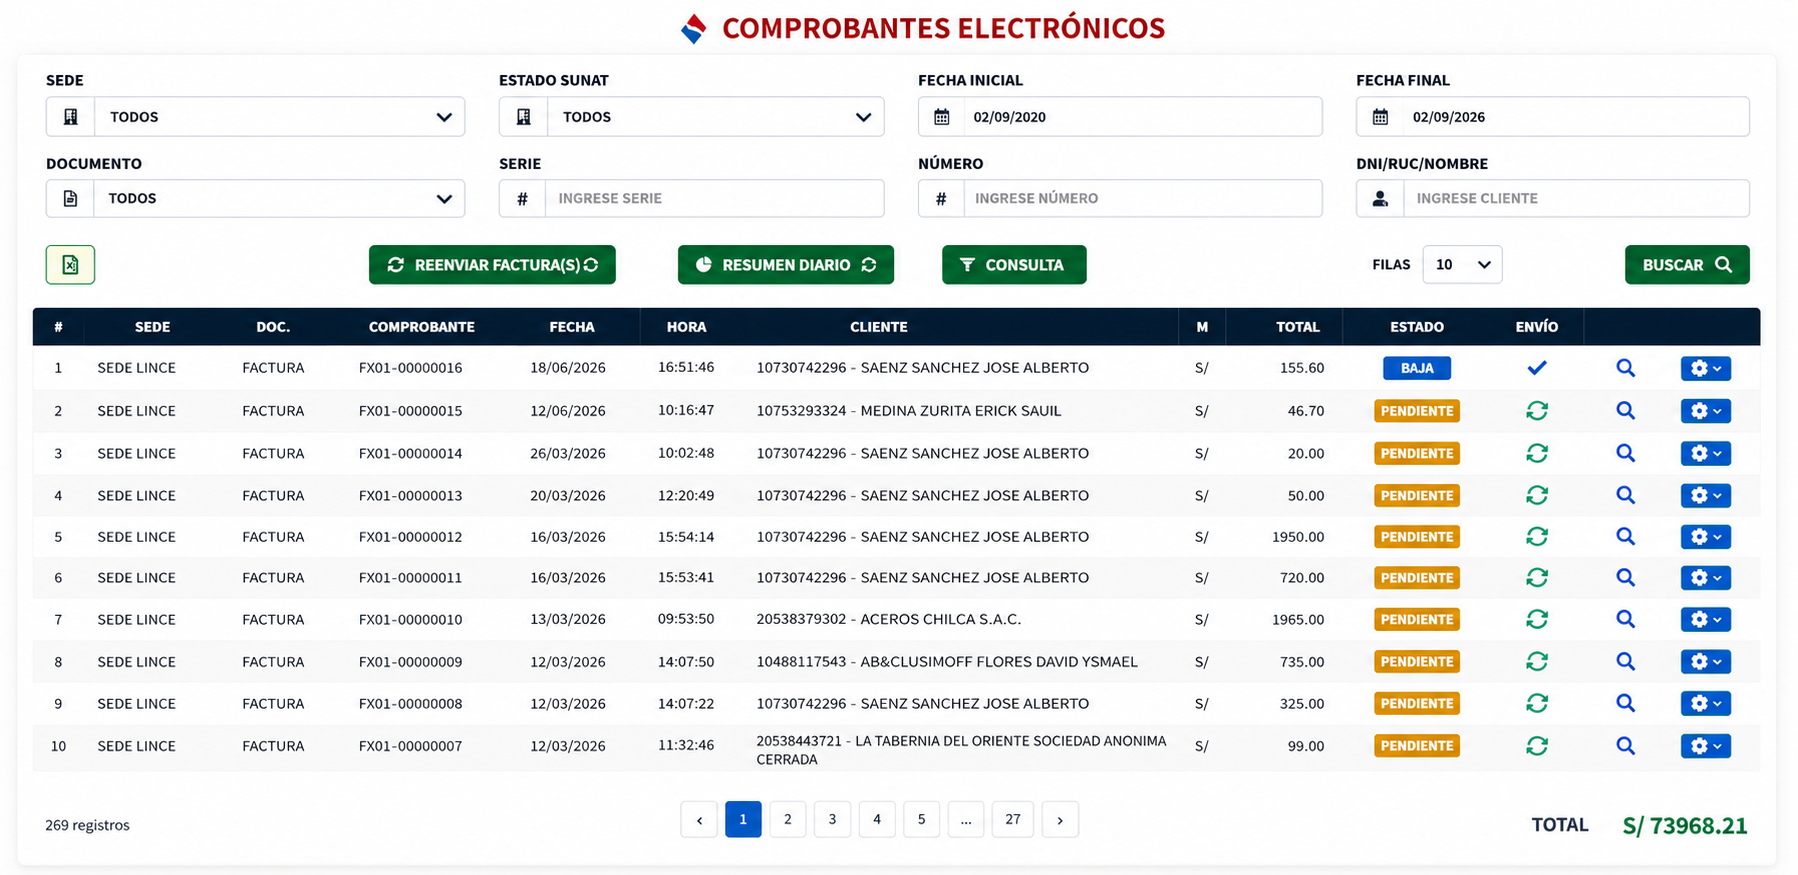Click sync icon for FX01-00000008 row

[1537, 704]
